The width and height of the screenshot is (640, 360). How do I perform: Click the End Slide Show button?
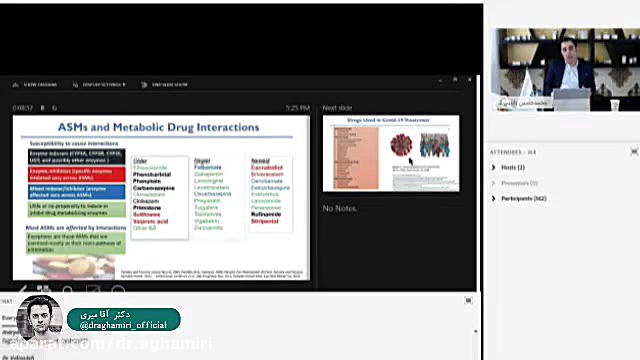pyautogui.click(x=164, y=85)
